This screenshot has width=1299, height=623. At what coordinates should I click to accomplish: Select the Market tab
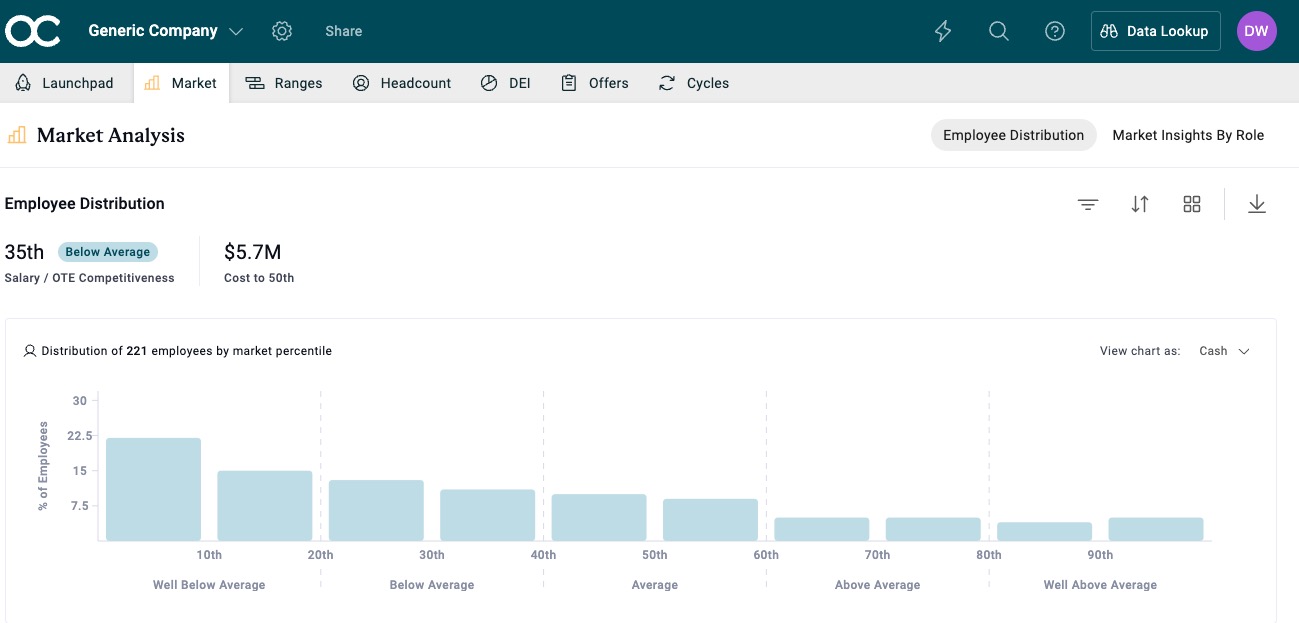point(181,83)
